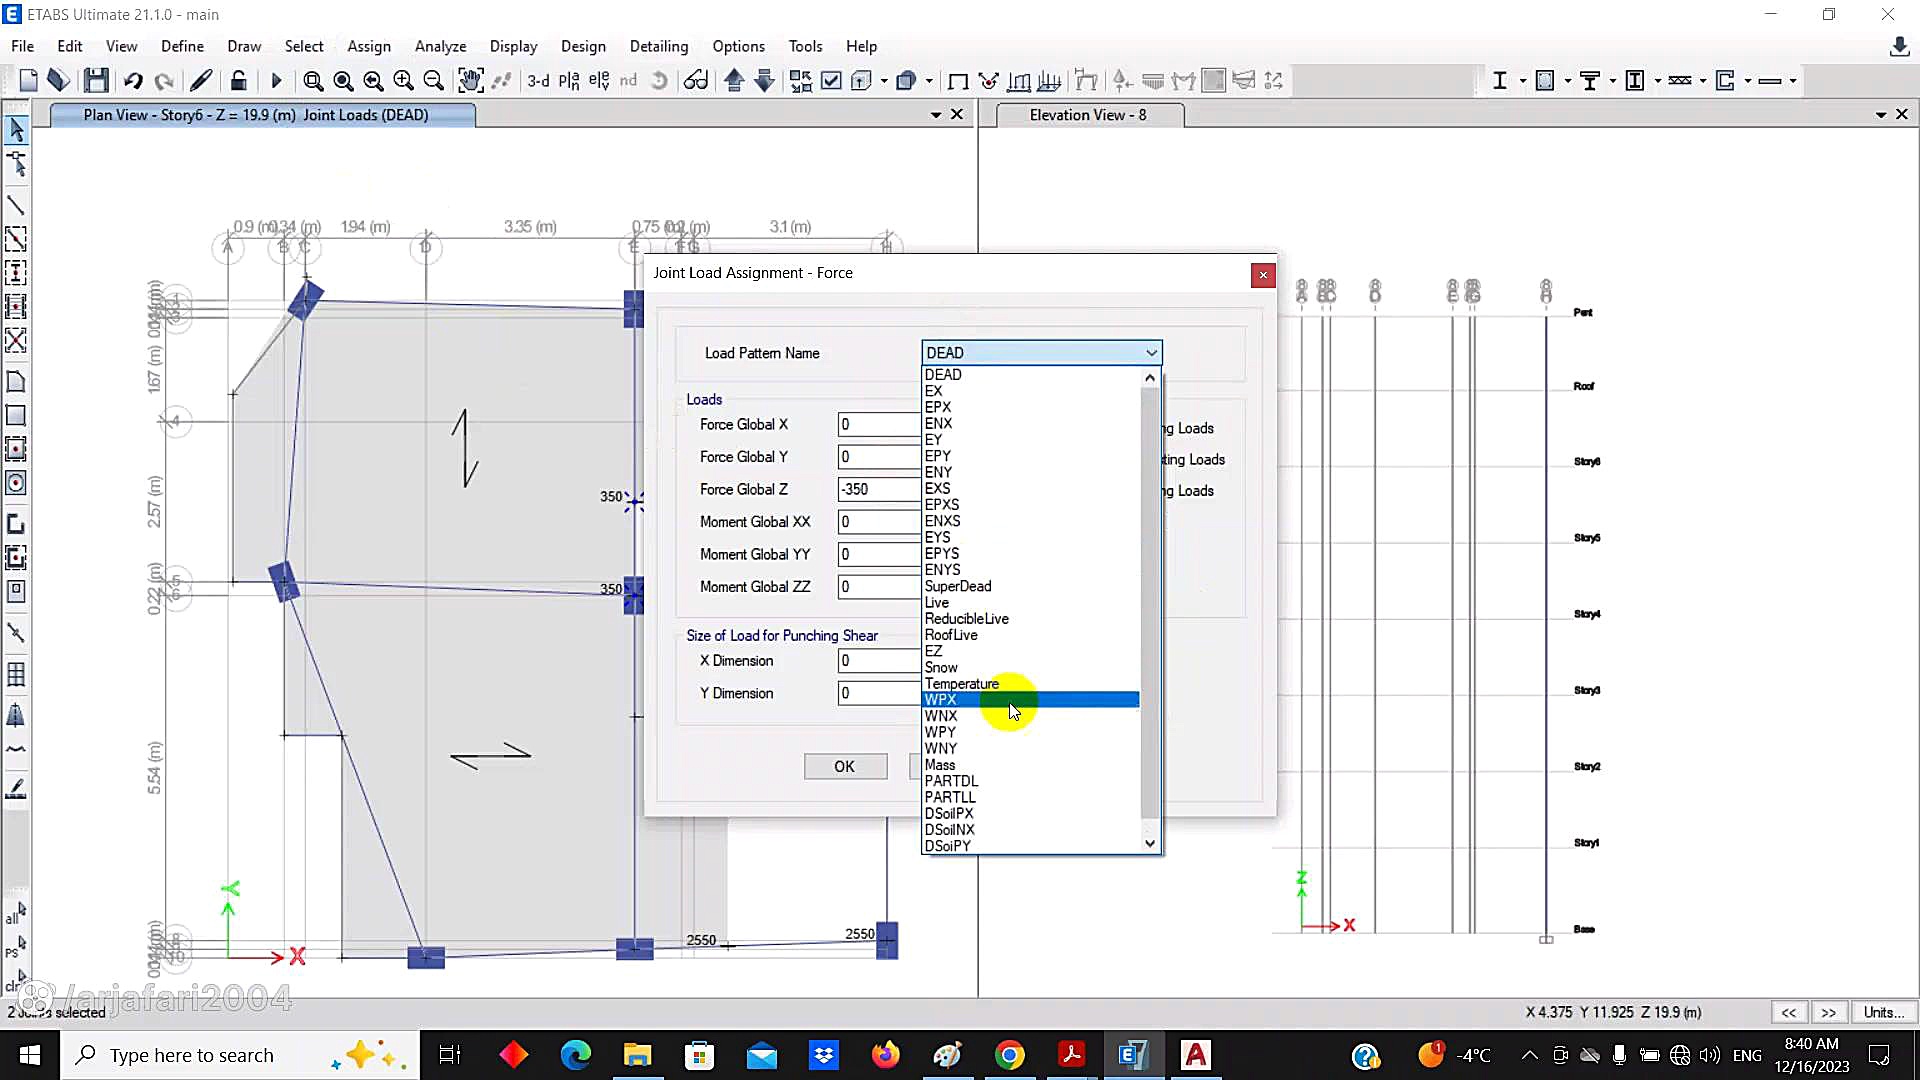
Task: Open the Analyze menu
Action: pos(440,46)
